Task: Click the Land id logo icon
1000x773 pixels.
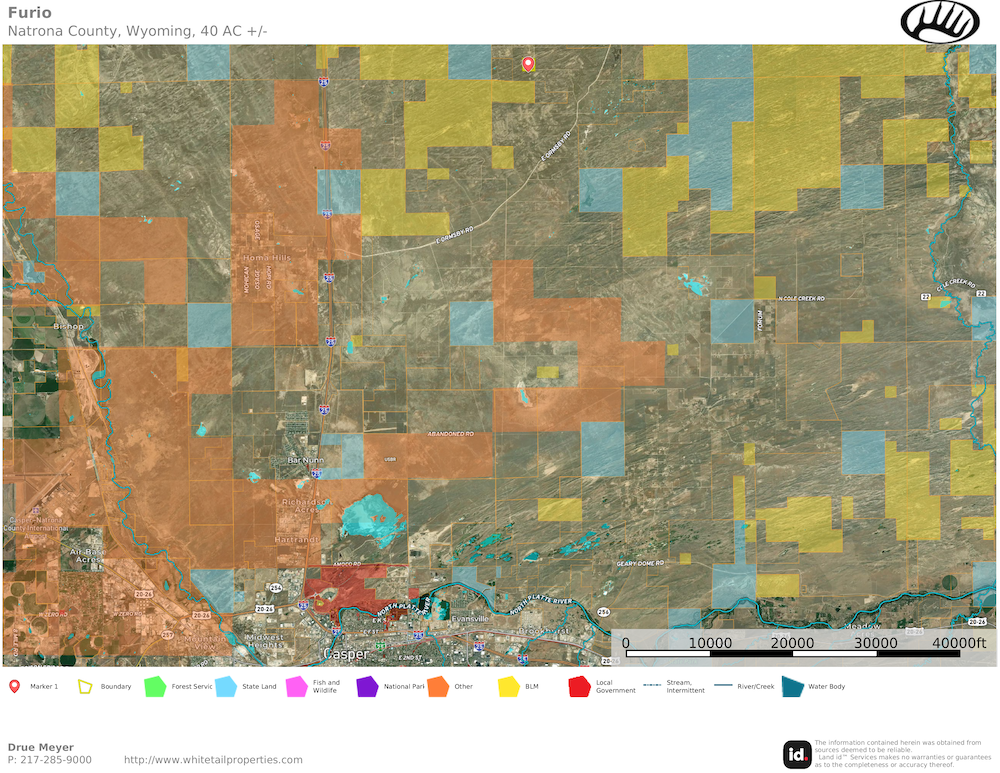Action: click(x=797, y=754)
